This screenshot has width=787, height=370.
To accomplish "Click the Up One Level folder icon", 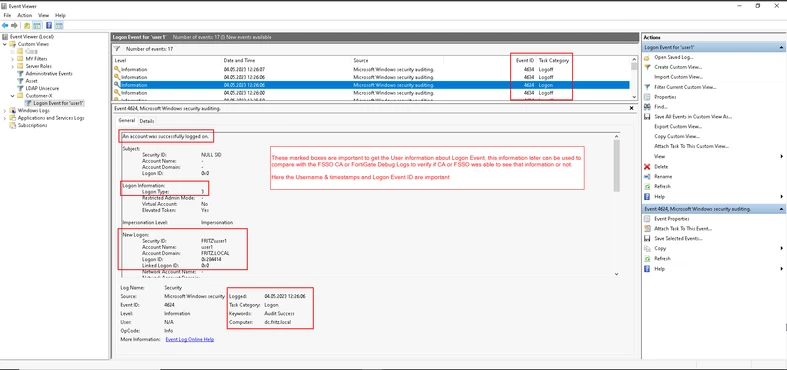I will coord(27,26).
